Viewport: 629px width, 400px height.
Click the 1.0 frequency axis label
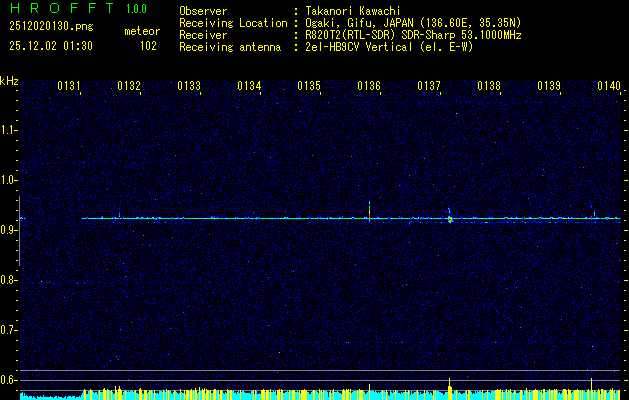tap(8, 180)
